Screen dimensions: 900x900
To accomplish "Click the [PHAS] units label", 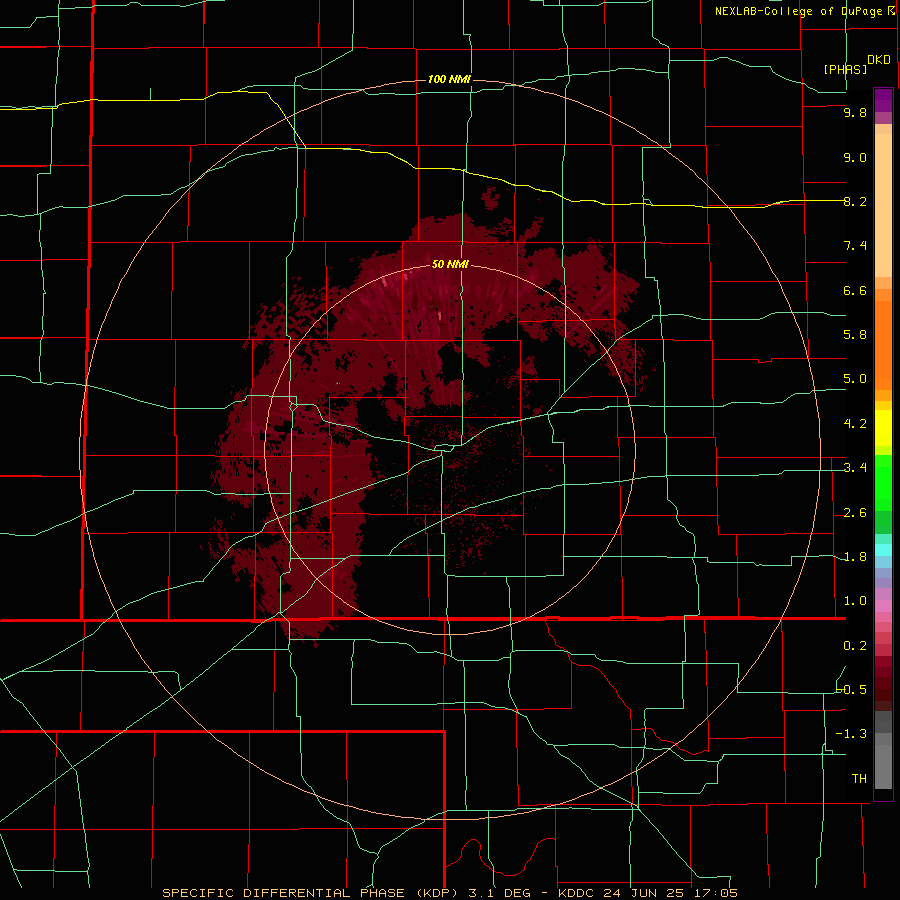I will point(845,69).
